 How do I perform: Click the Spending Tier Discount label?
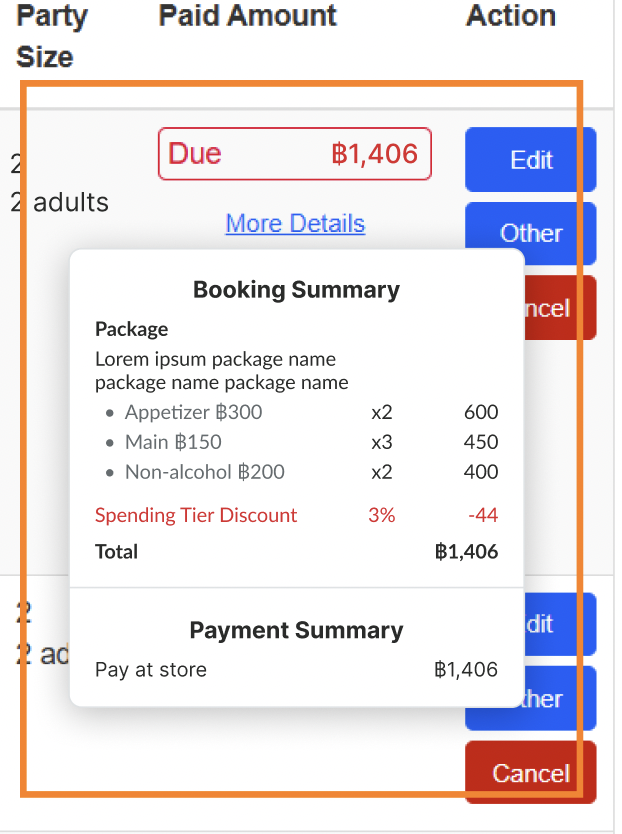coord(196,516)
